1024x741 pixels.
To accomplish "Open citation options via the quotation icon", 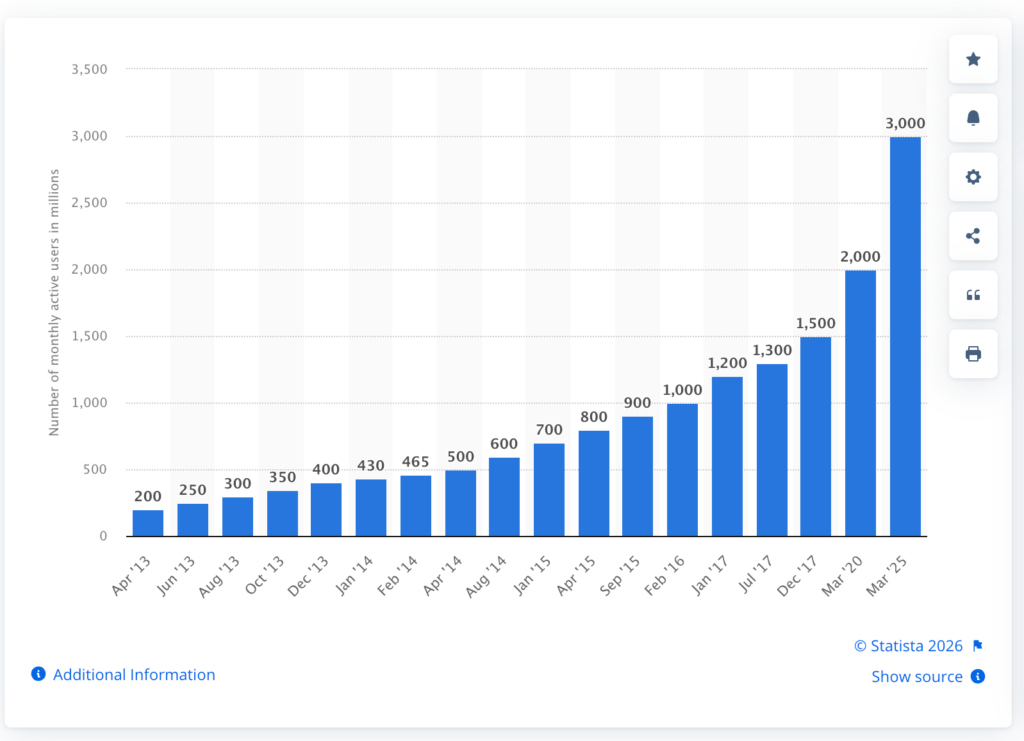I will pos(972,294).
